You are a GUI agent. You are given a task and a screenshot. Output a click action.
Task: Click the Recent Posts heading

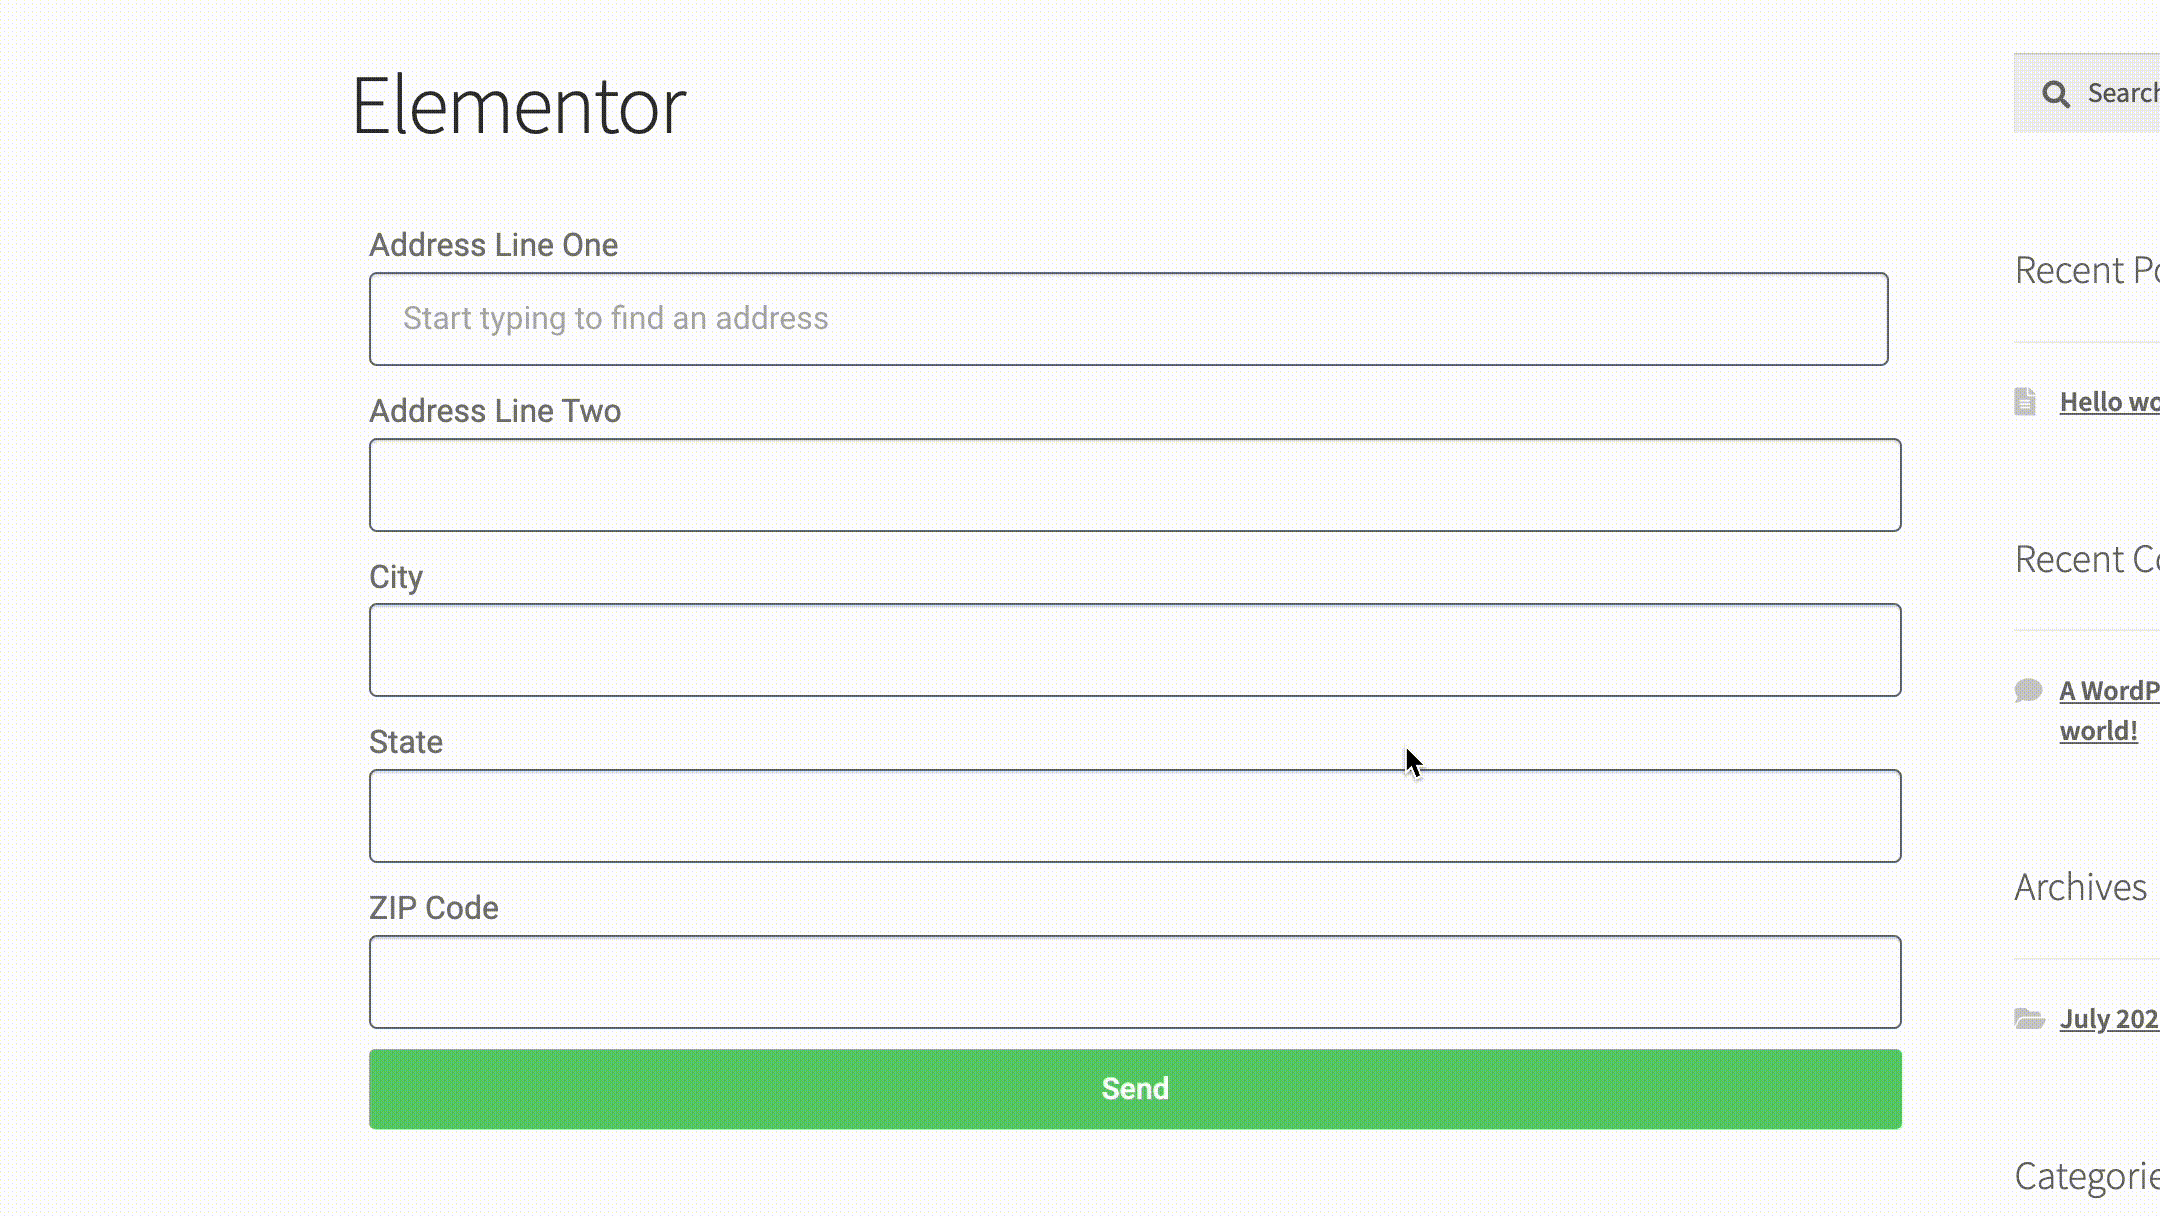(2087, 270)
